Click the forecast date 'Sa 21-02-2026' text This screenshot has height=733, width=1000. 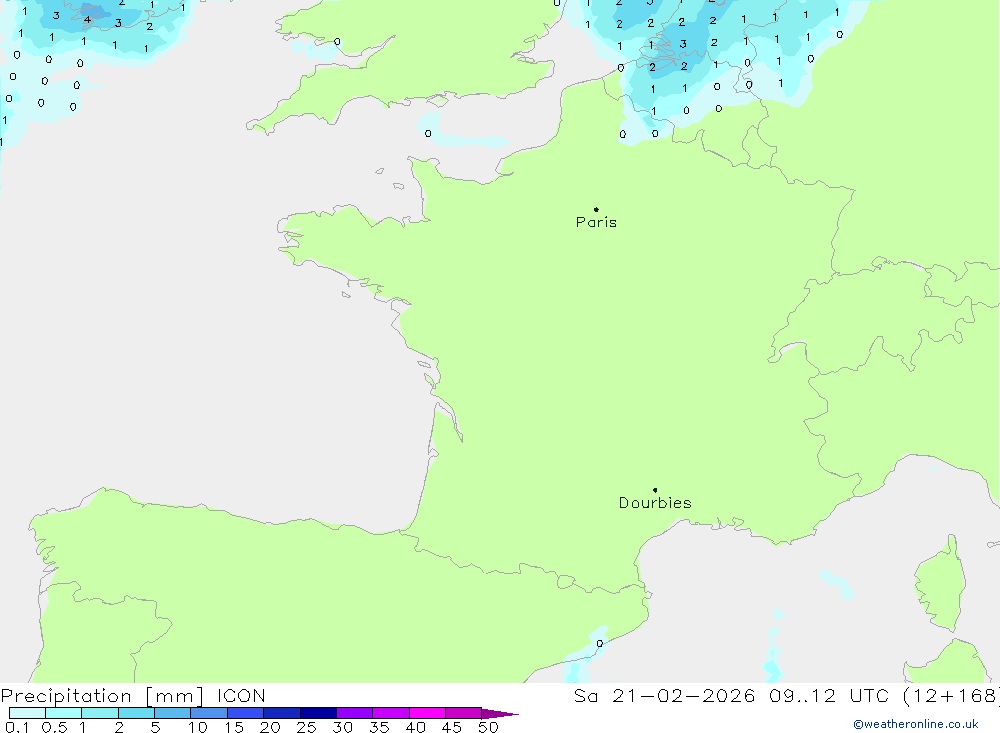point(665,696)
